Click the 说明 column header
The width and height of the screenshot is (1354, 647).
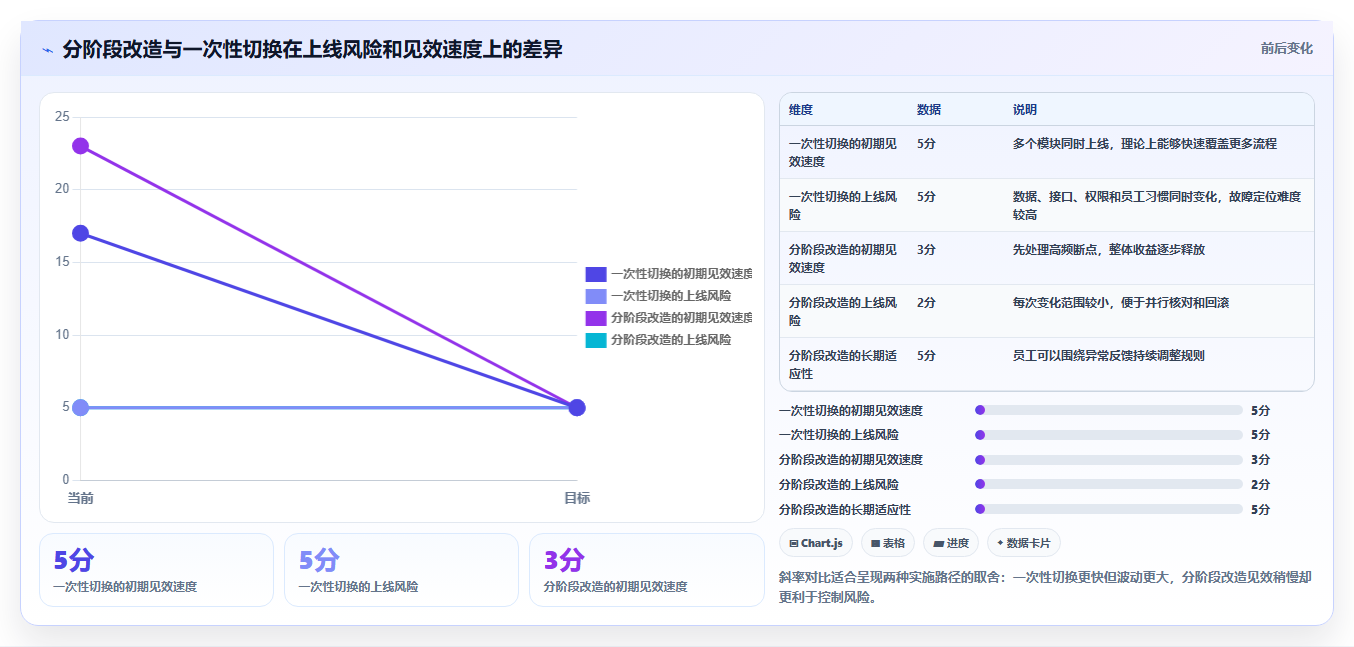tap(1025, 110)
